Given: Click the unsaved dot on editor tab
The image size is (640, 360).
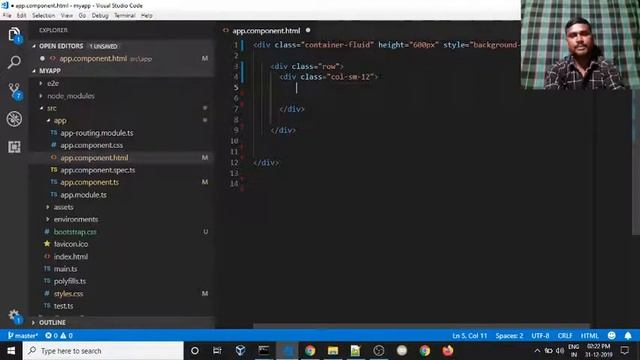Looking at the screenshot, I should click(308, 30).
